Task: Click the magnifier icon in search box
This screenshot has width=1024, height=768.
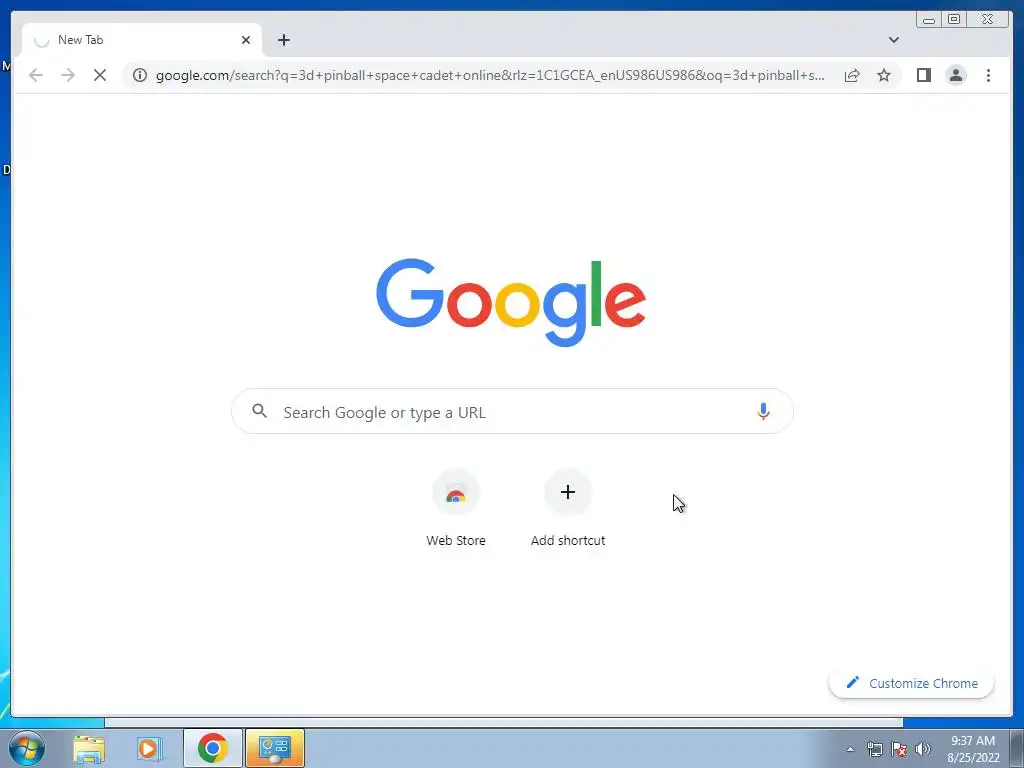Action: [259, 411]
